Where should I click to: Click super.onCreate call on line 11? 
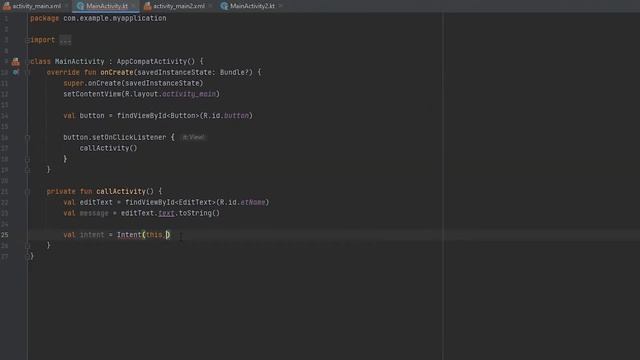pyautogui.click(x=133, y=83)
